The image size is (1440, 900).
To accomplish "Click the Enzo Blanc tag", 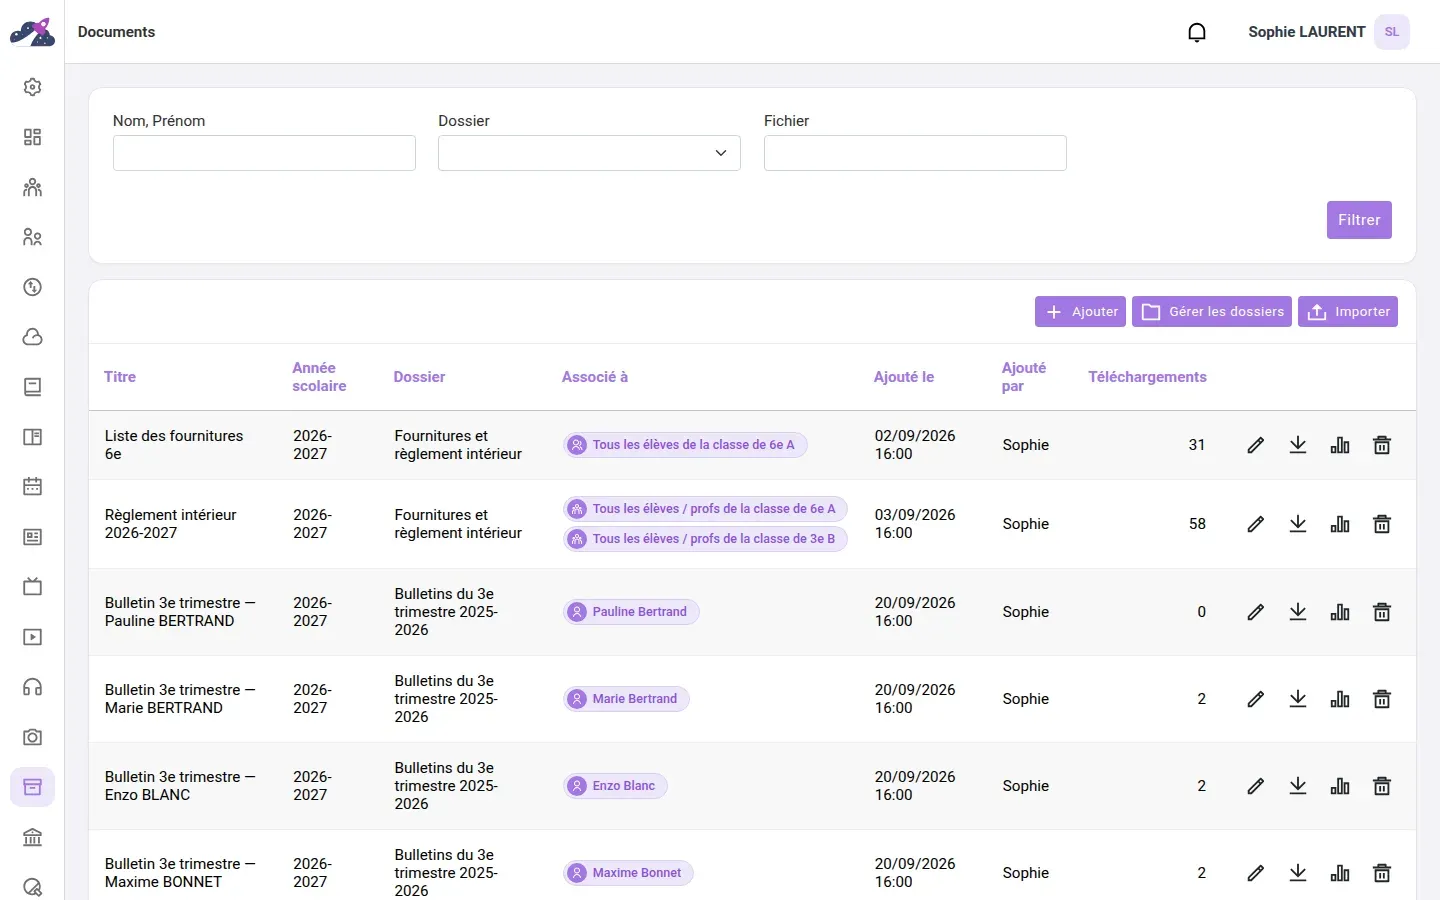I will click(x=615, y=786).
